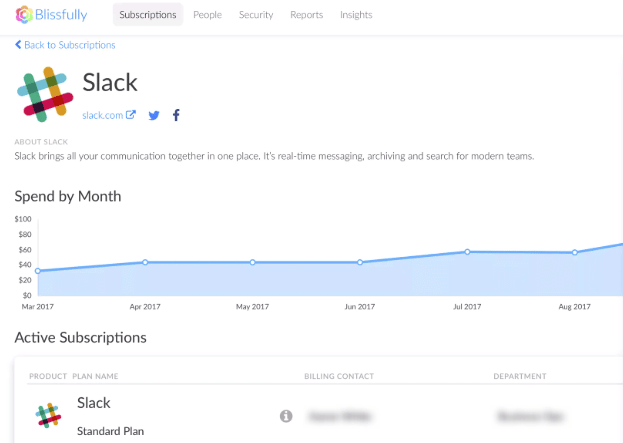The height and width of the screenshot is (443, 623).
Task: Click the Blissfully logo icon
Action: pos(23,16)
